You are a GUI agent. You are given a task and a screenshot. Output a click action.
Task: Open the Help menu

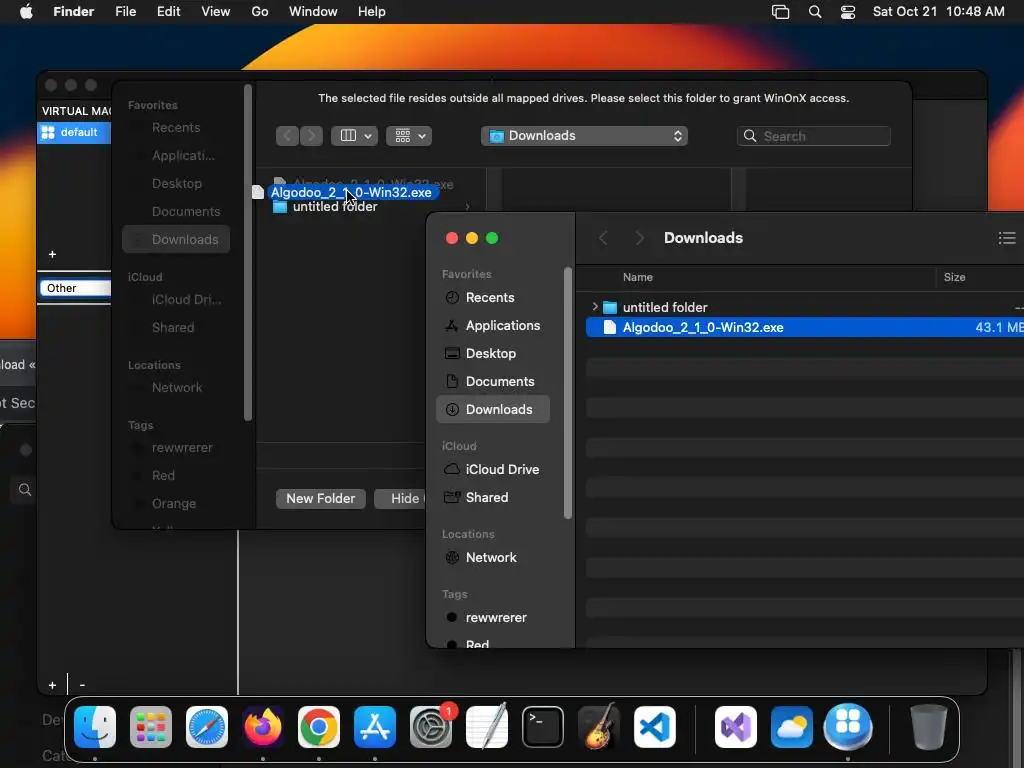click(x=372, y=12)
